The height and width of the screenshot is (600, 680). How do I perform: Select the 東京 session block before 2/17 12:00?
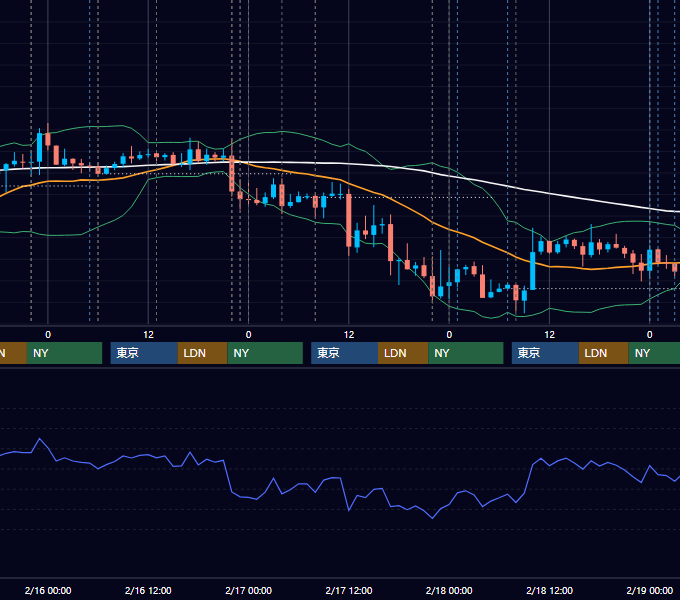(x=344, y=353)
